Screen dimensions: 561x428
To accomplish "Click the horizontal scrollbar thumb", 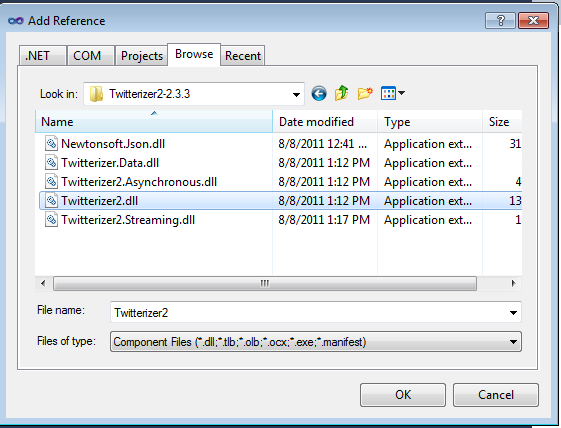I will tap(265, 283).
